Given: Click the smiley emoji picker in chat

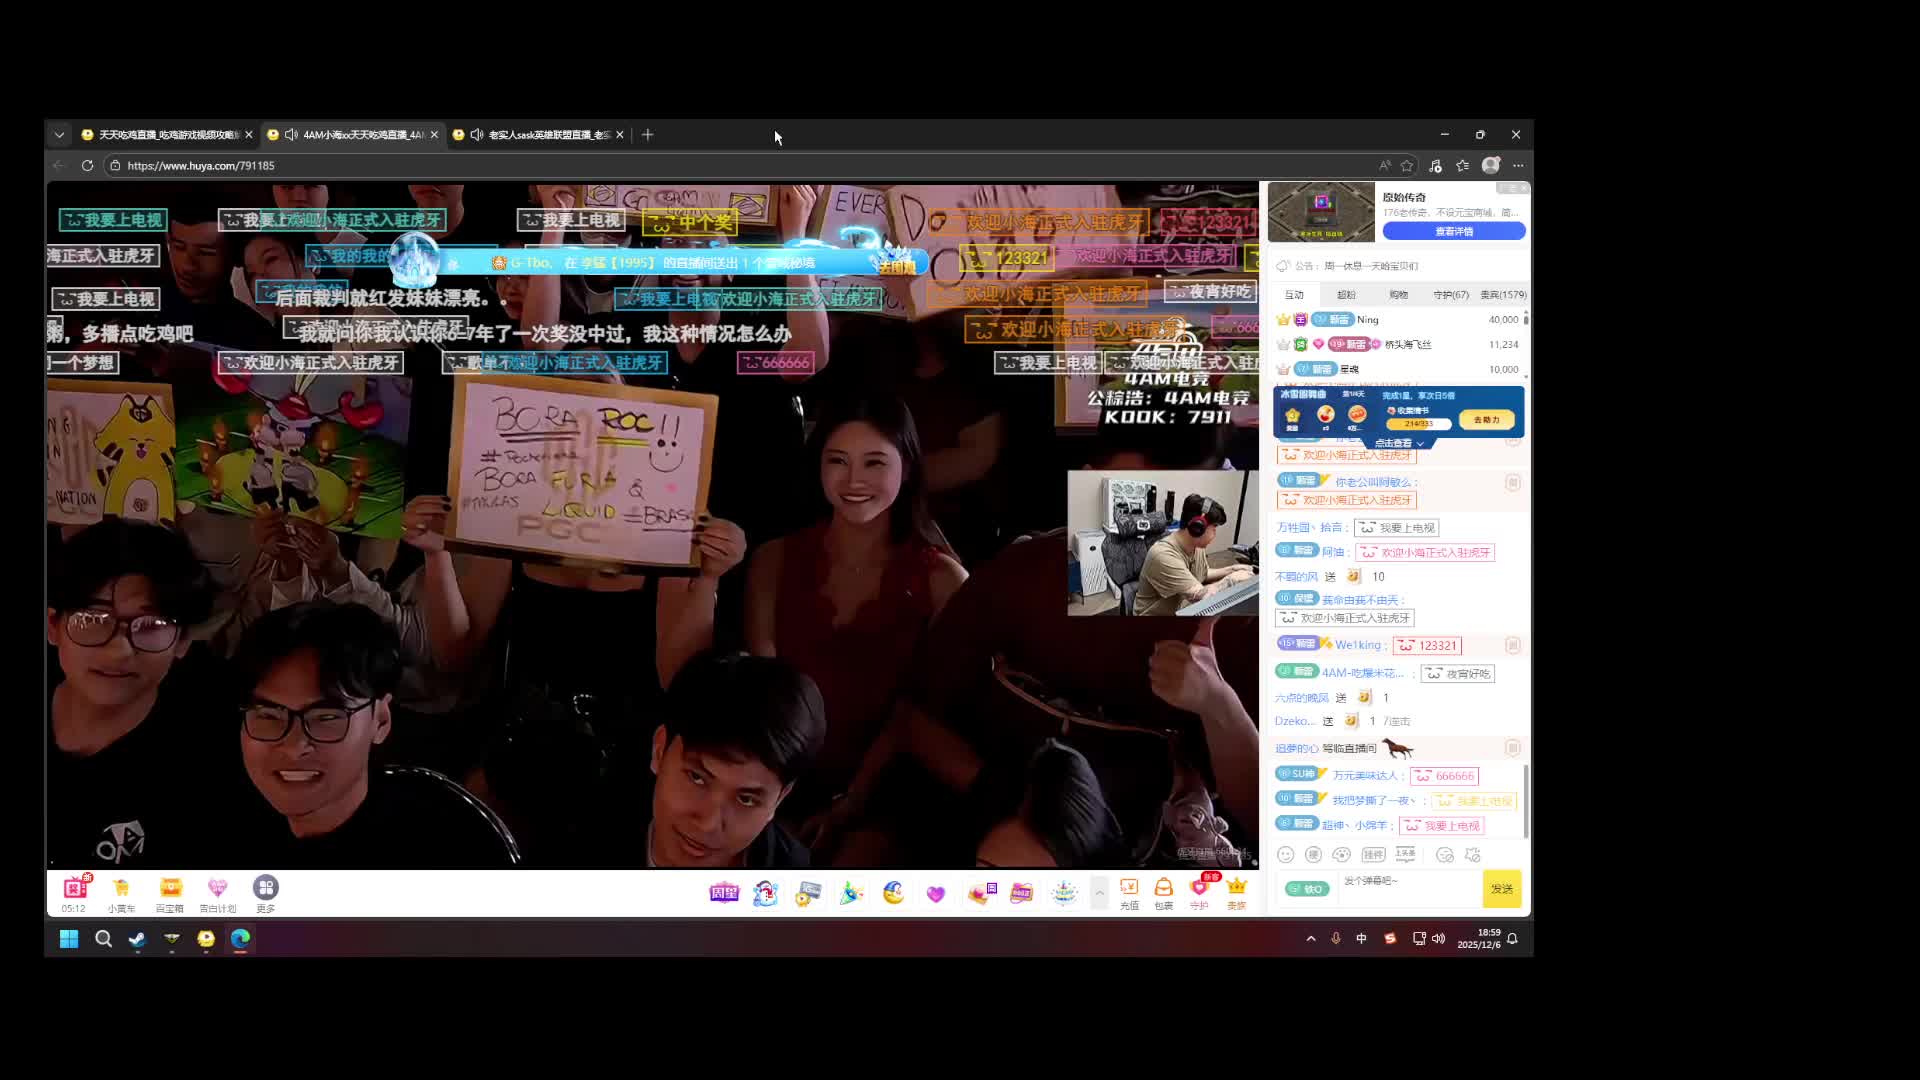Looking at the screenshot, I should click(1286, 855).
